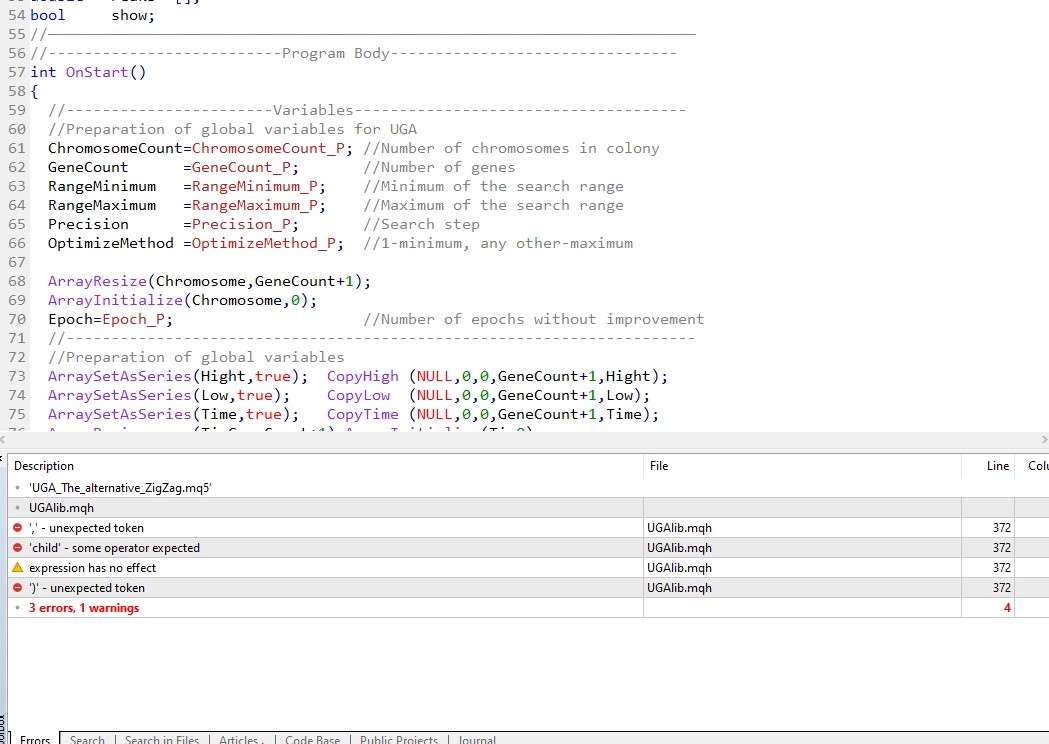Open the Code Base tab
The height and width of the screenshot is (744, 1049).
[x=312, y=739]
